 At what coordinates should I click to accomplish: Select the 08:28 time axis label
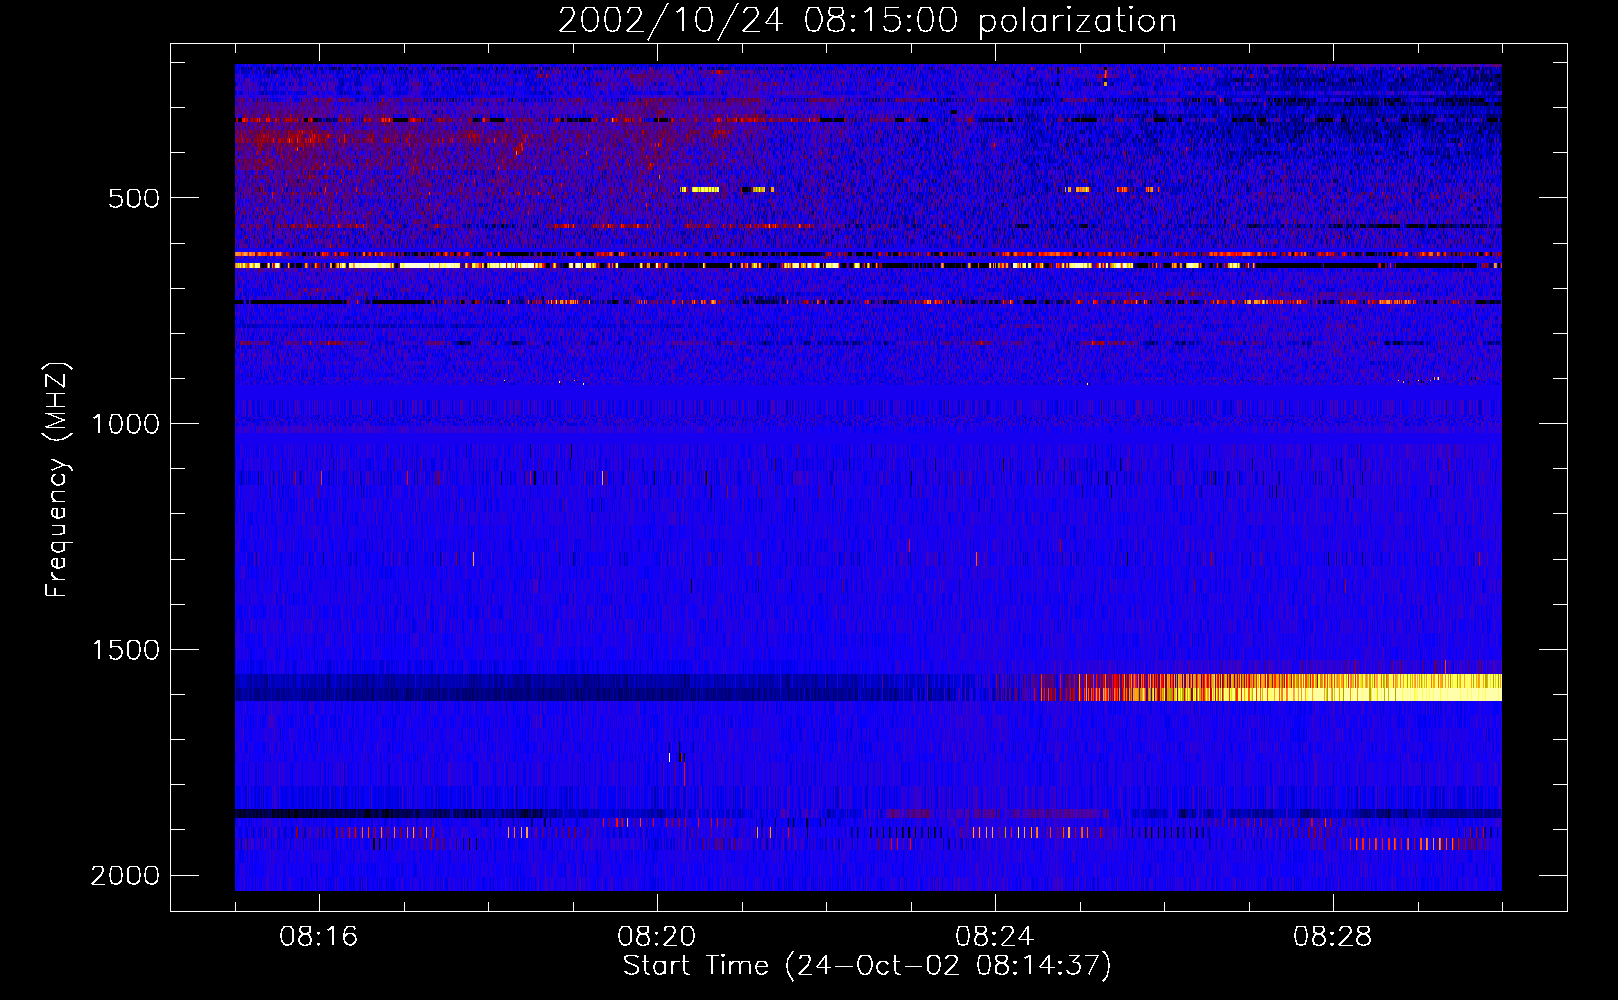[1333, 937]
